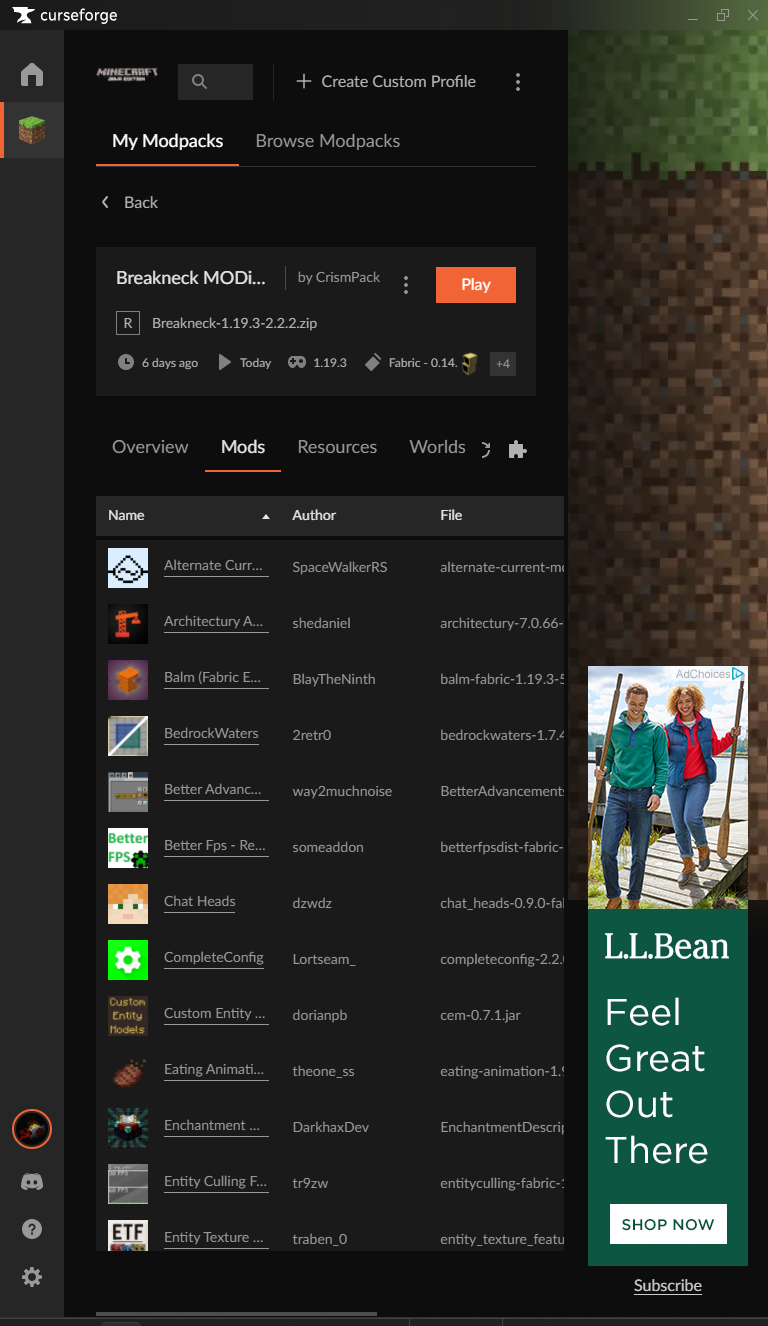Screen dimensions: 768x1326
Task: Open the Settings gear icon
Action: tap(32, 1277)
